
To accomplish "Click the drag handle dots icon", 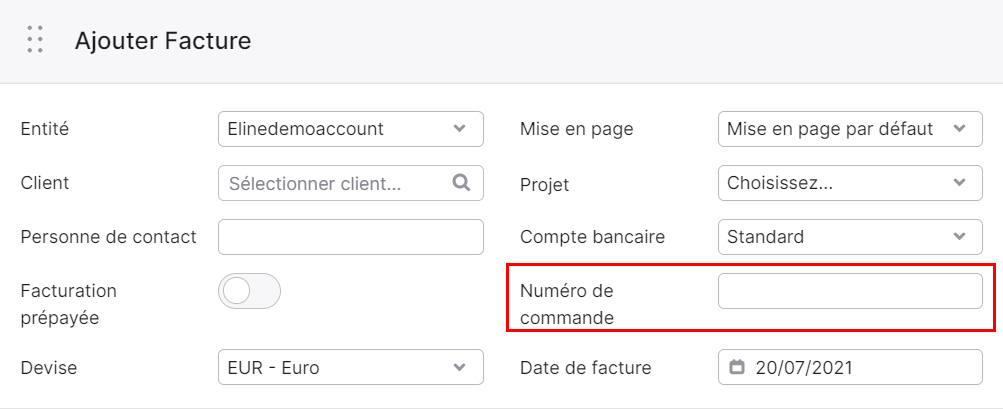I will (x=36, y=40).
